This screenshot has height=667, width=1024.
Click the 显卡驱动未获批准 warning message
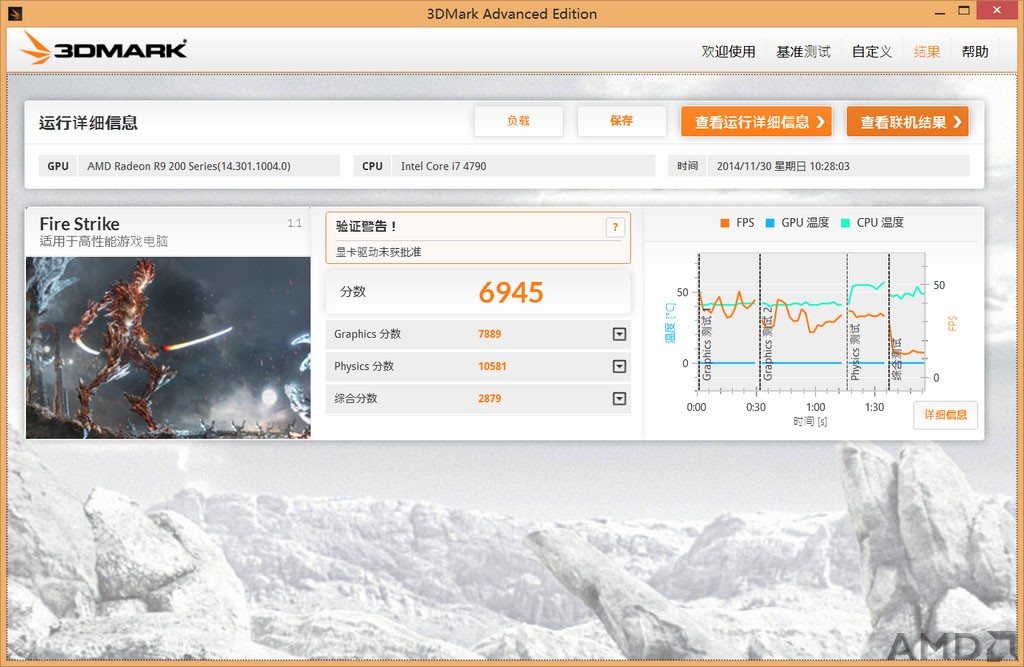pyautogui.click(x=378, y=252)
